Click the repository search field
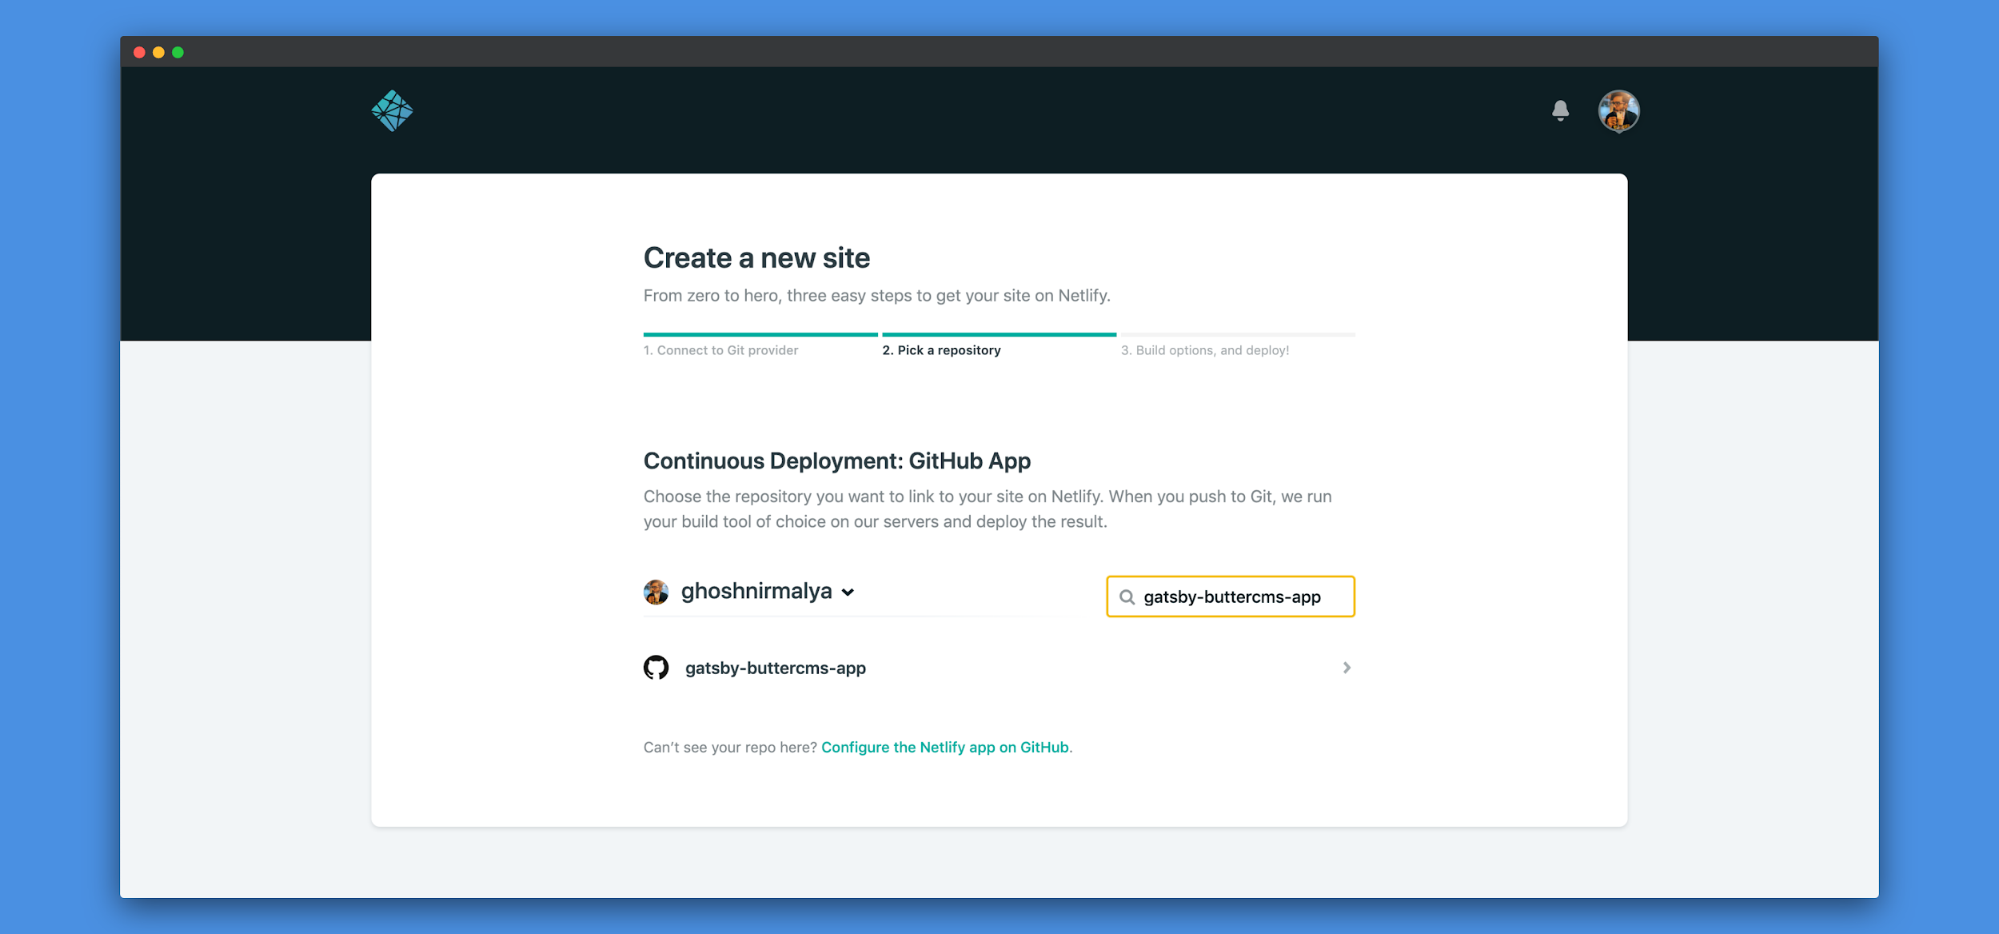 (1230, 596)
